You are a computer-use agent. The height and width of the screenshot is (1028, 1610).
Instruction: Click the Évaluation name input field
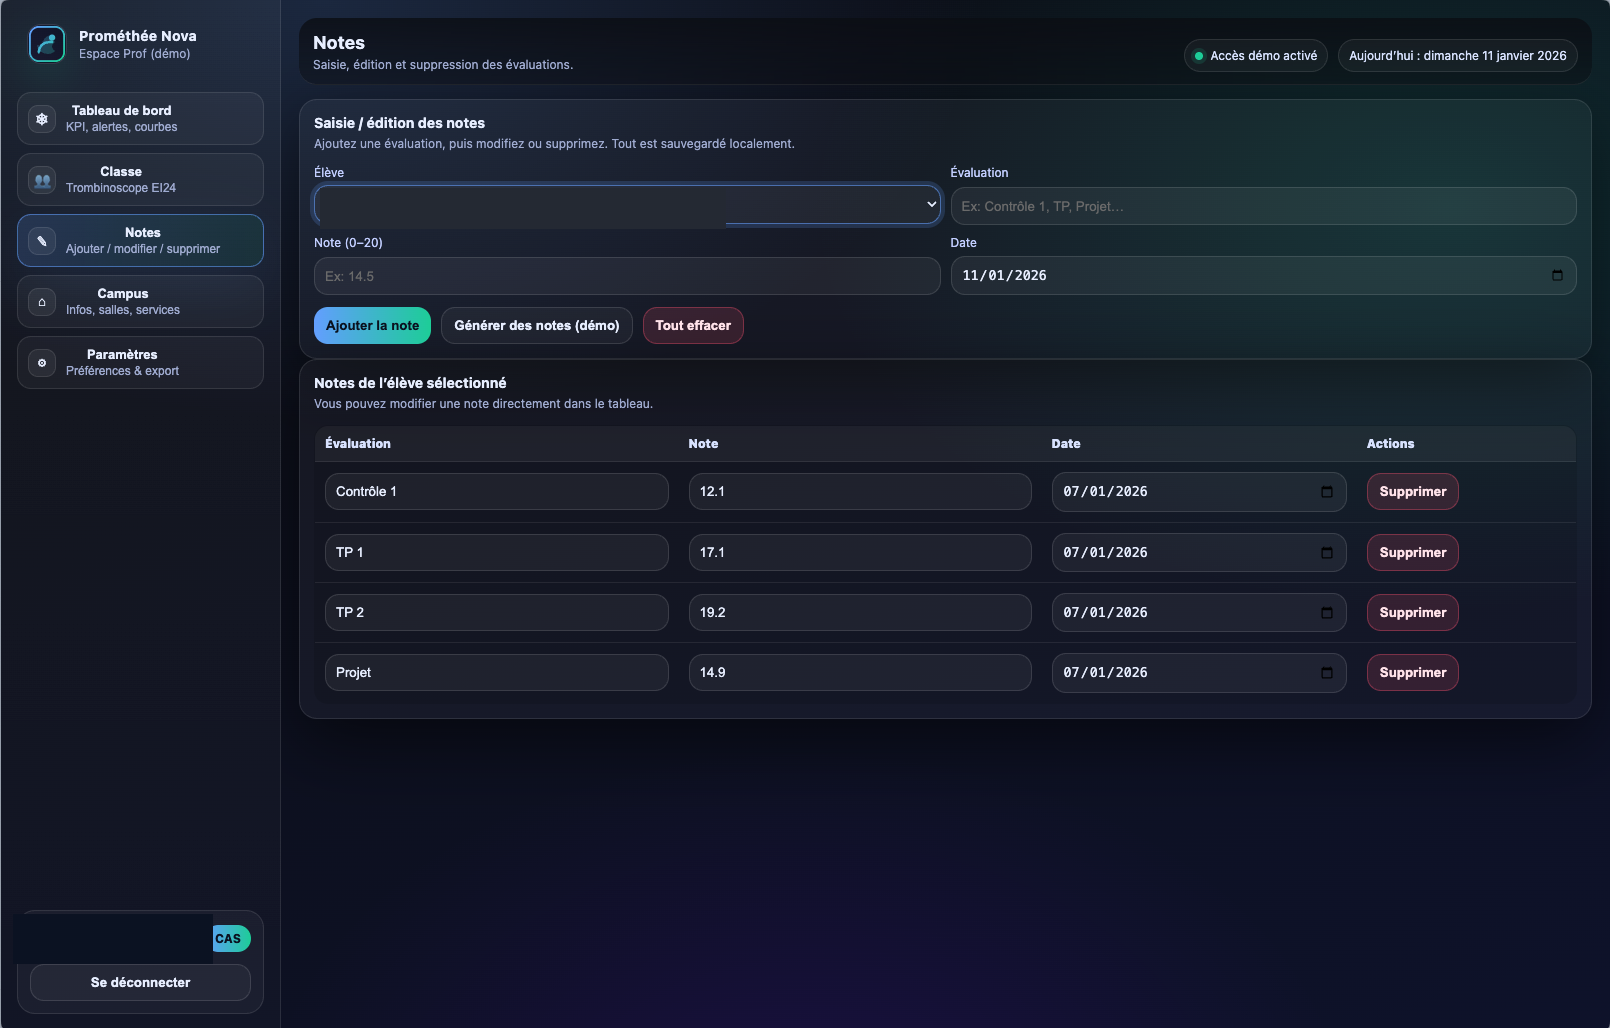(1263, 206)
